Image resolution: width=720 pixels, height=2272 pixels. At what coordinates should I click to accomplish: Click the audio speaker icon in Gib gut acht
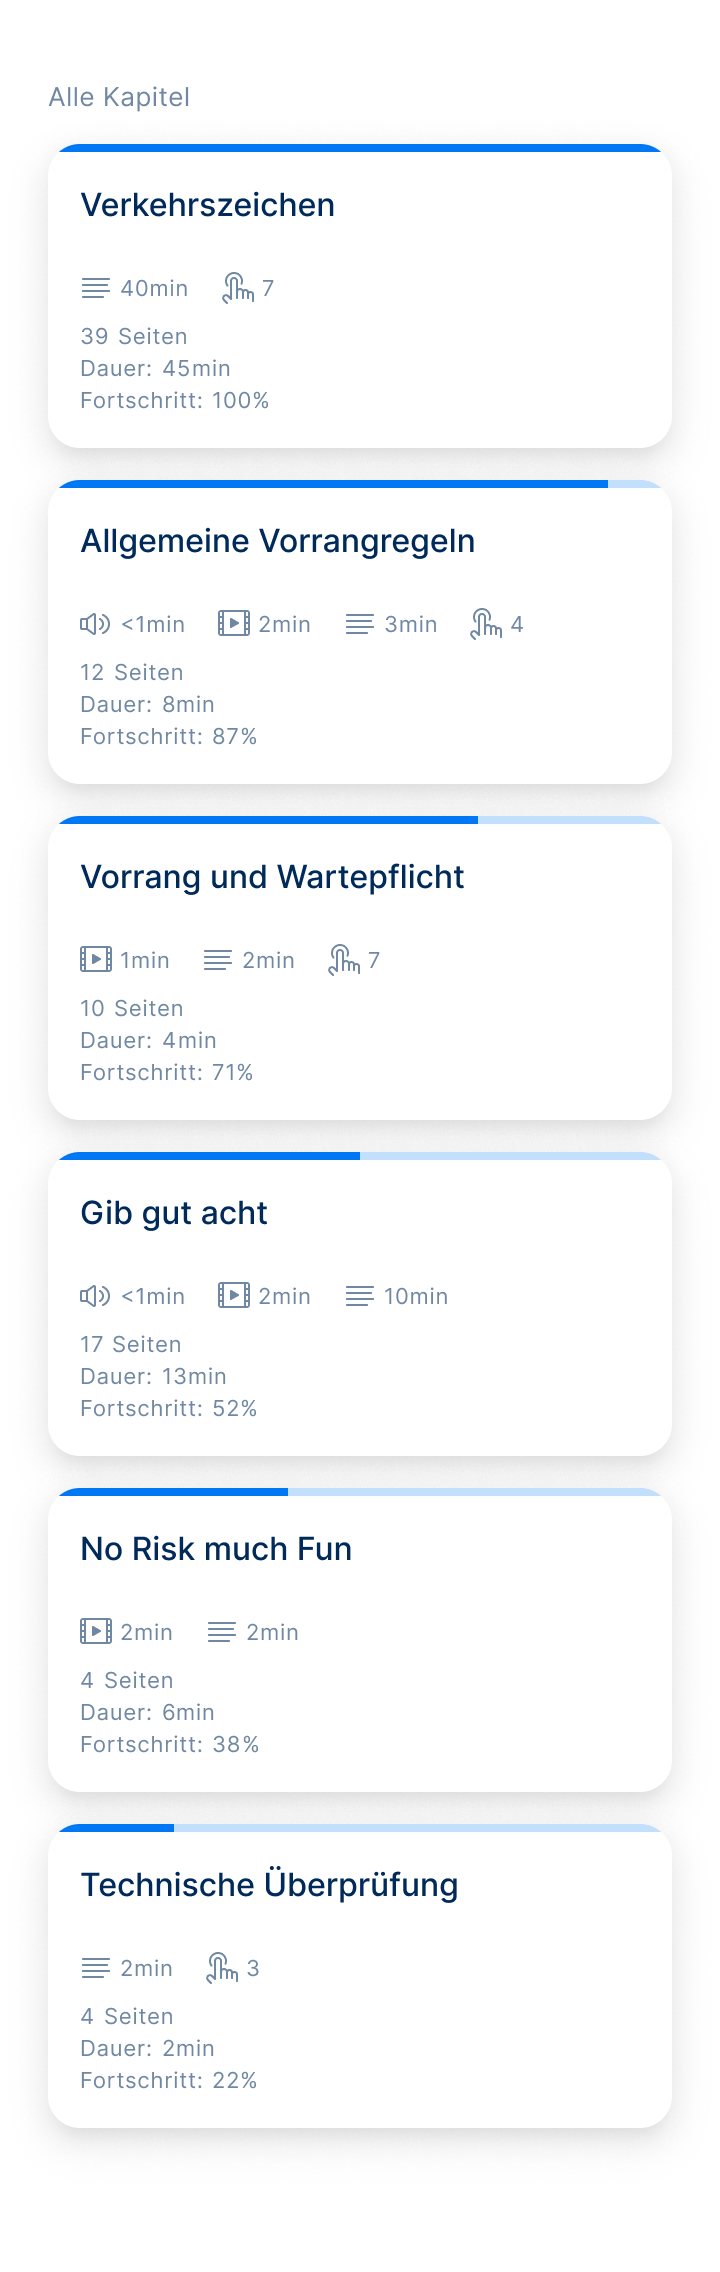95,1296
